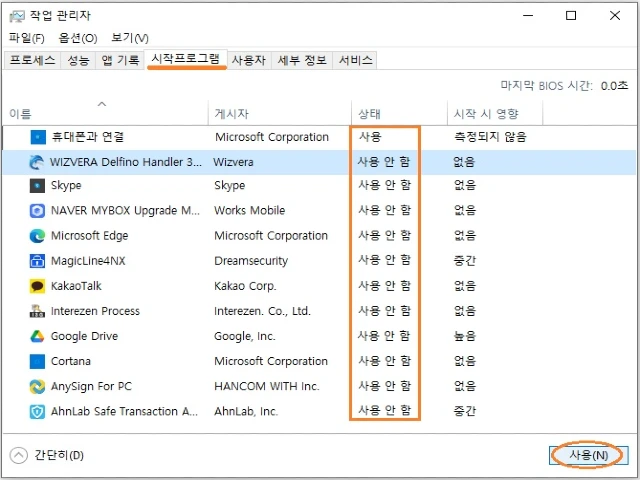Sort by the 상태 column header
The image size is (640, 480).
(399, 113)
